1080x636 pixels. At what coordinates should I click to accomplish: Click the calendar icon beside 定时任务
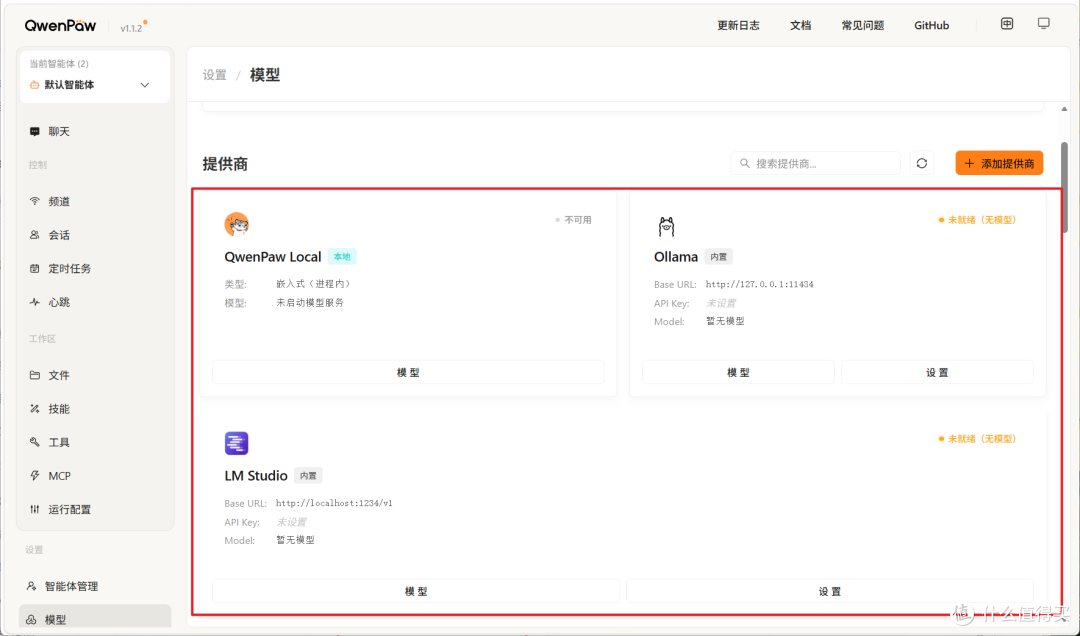click(x=34, y=269)
